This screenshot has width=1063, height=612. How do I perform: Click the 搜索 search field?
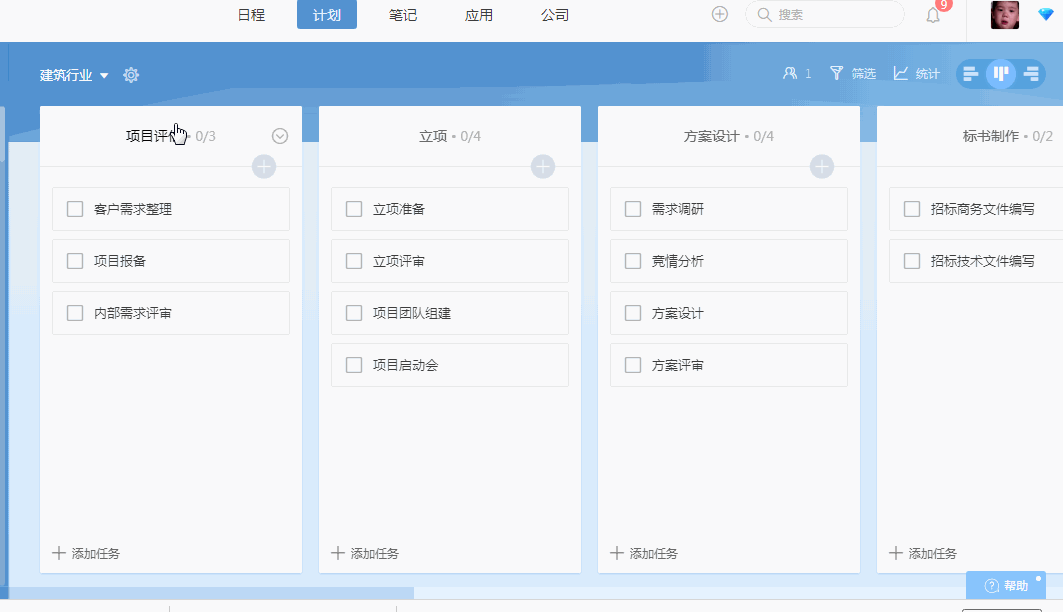pos(824,14)
